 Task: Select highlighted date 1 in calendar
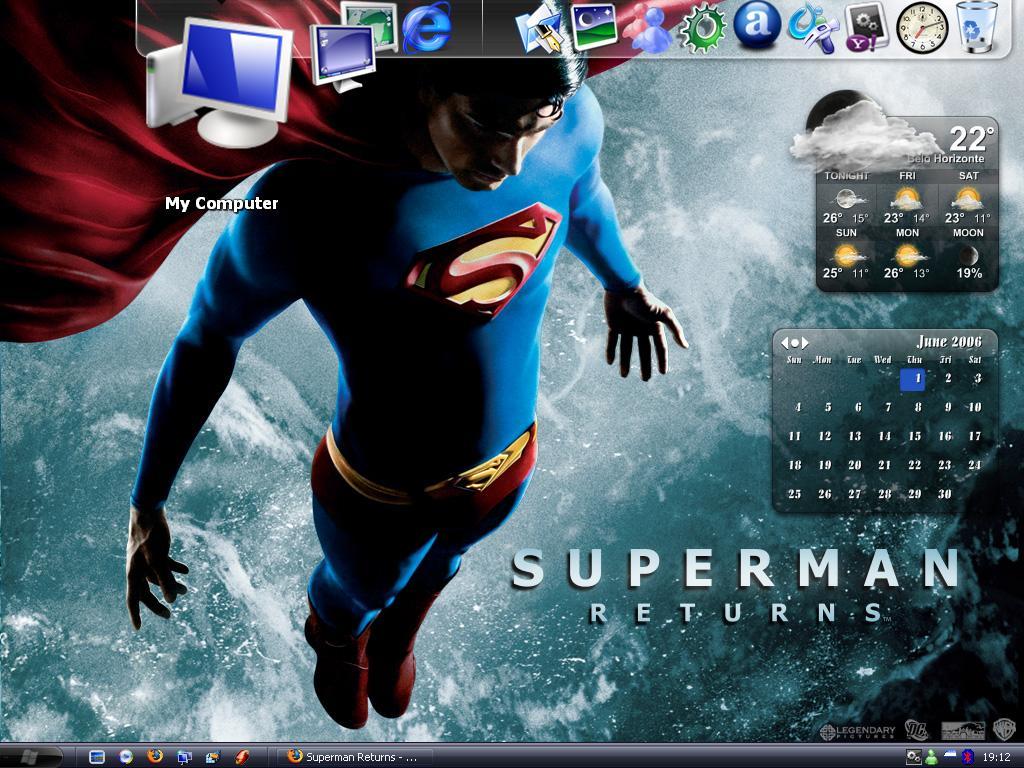coord(912,379)
